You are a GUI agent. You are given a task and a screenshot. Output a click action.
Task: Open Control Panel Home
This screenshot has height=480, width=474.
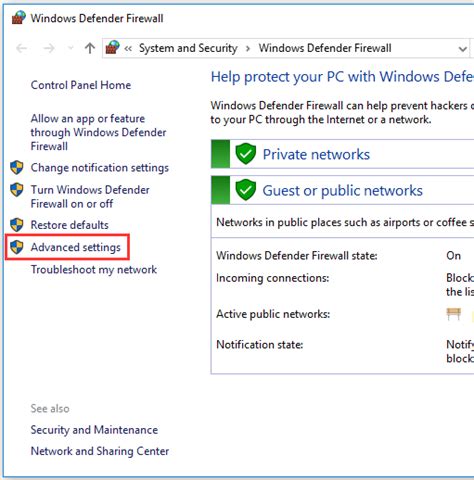[x=81, y=85]
